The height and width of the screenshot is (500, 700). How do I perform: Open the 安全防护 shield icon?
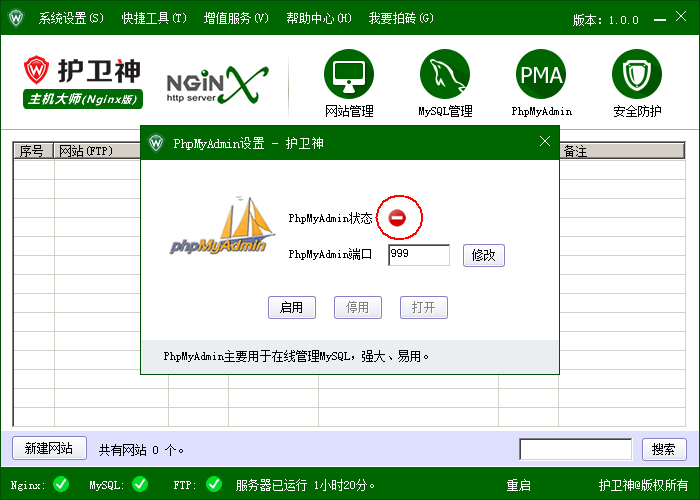click(x=637, y=74)
